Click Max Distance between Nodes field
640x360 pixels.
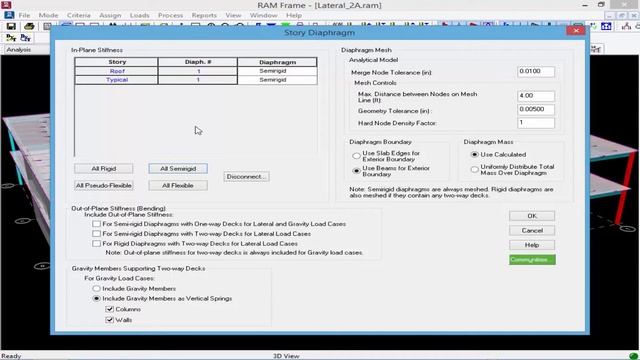[536, 96]
